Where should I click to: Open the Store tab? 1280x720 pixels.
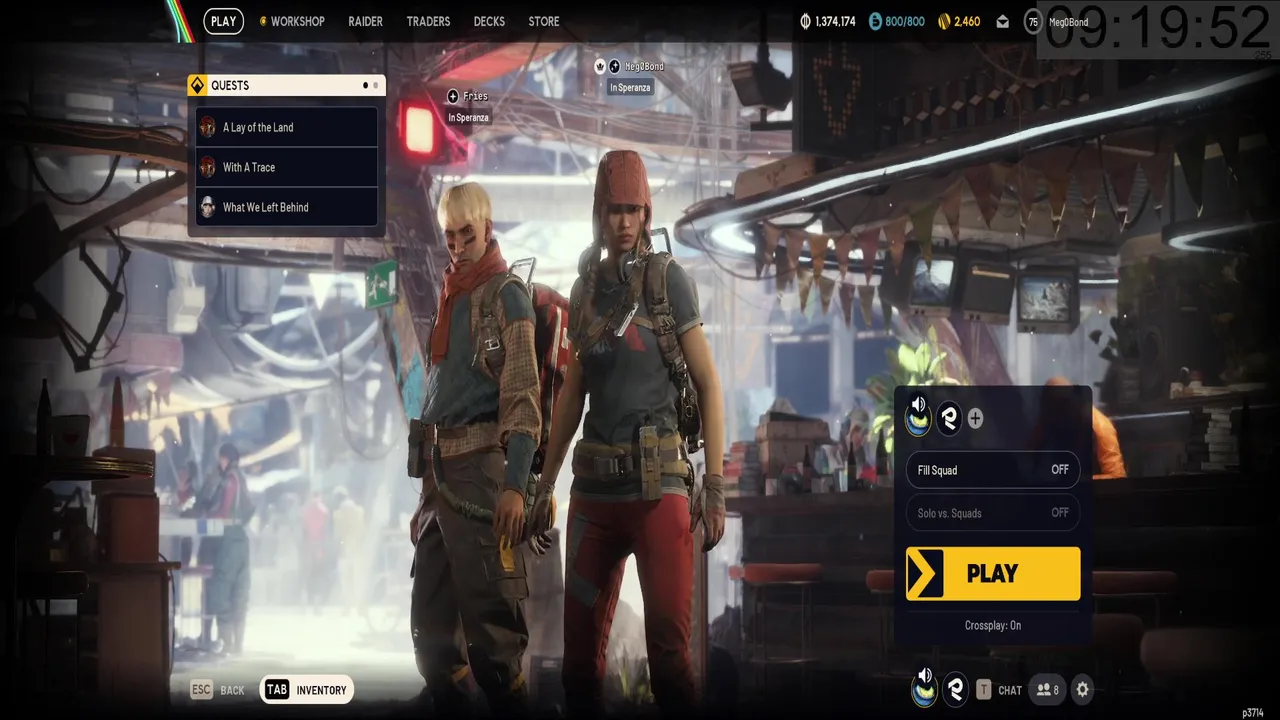544,21
